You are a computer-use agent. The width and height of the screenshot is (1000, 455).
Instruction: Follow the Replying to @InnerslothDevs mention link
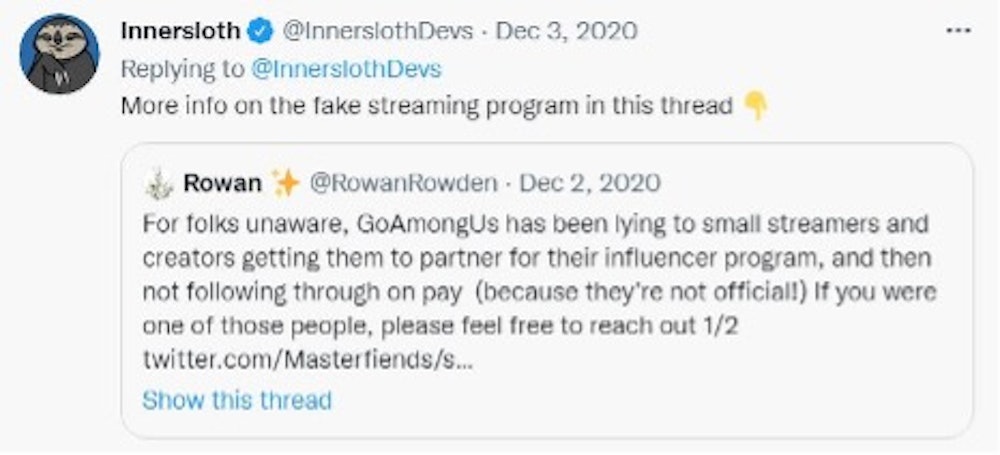pos(346,69)
